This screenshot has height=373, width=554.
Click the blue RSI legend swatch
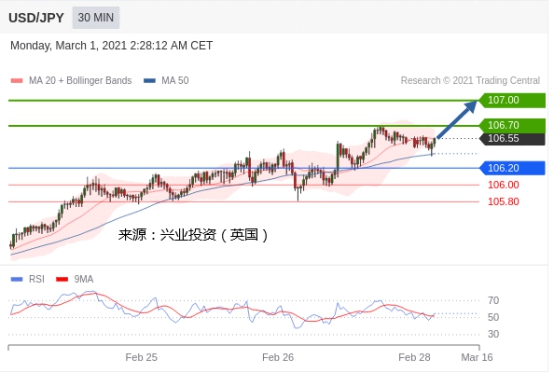click(17, 279)
